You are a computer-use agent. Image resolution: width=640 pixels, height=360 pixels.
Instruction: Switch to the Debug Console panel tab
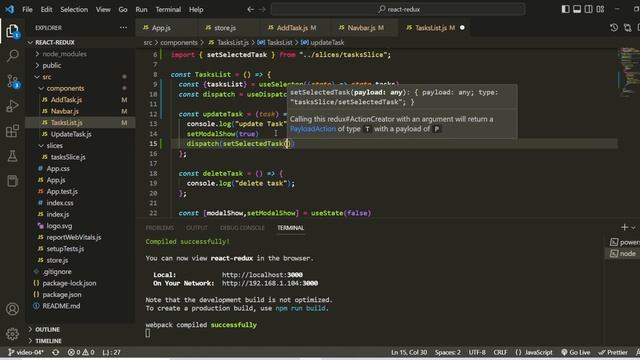[242, 228]
